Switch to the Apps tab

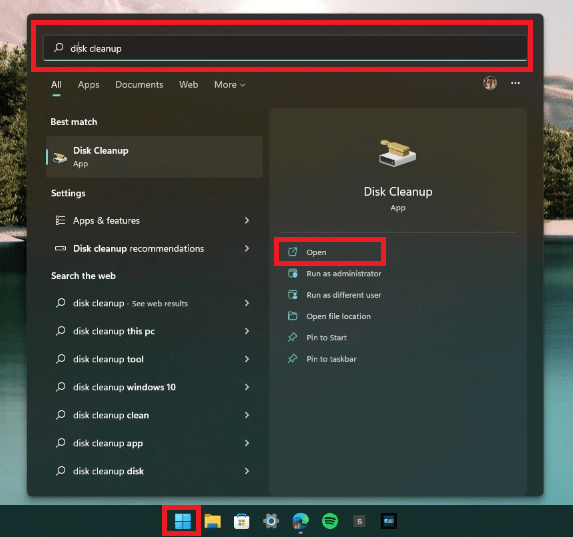(88, 85)
